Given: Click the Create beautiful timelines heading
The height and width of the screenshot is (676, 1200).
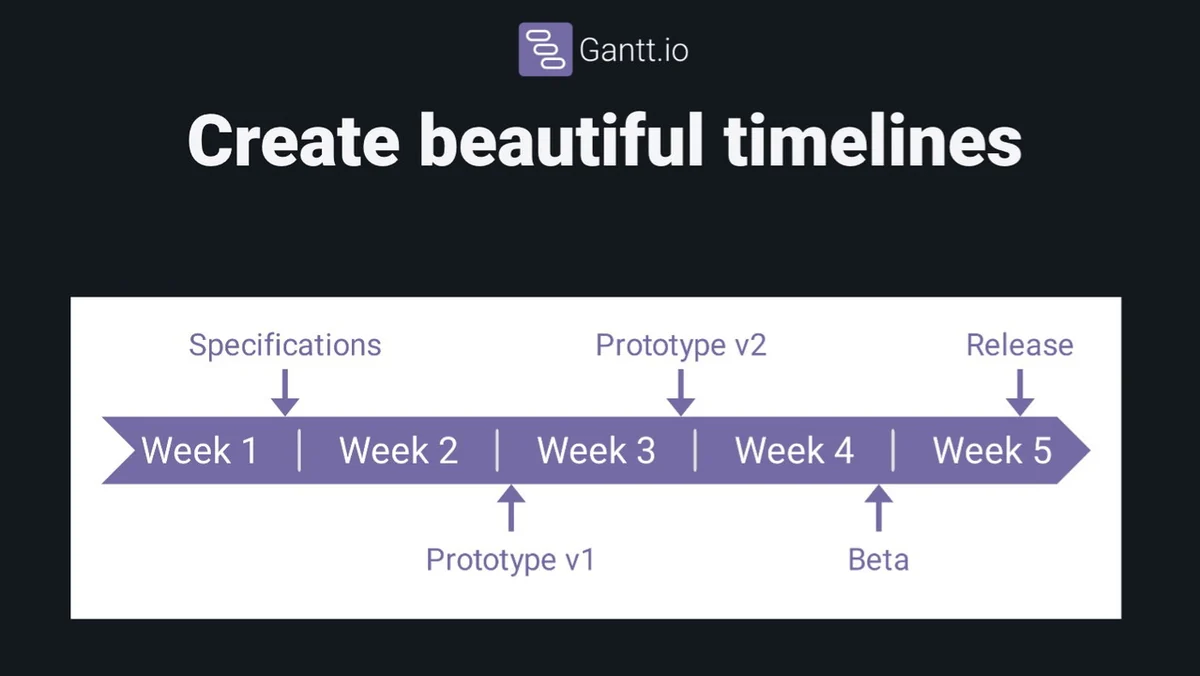Looking at the screenshot, I should 604,141.
